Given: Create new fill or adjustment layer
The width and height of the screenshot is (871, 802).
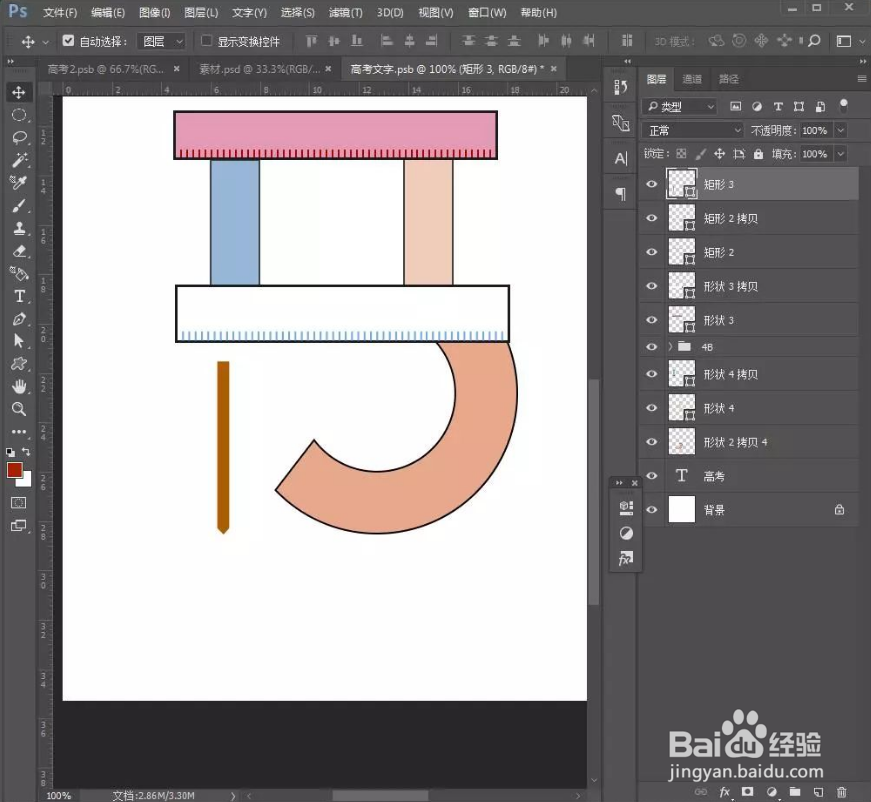Looking at the screenshot, I should (x=772, y=792).
